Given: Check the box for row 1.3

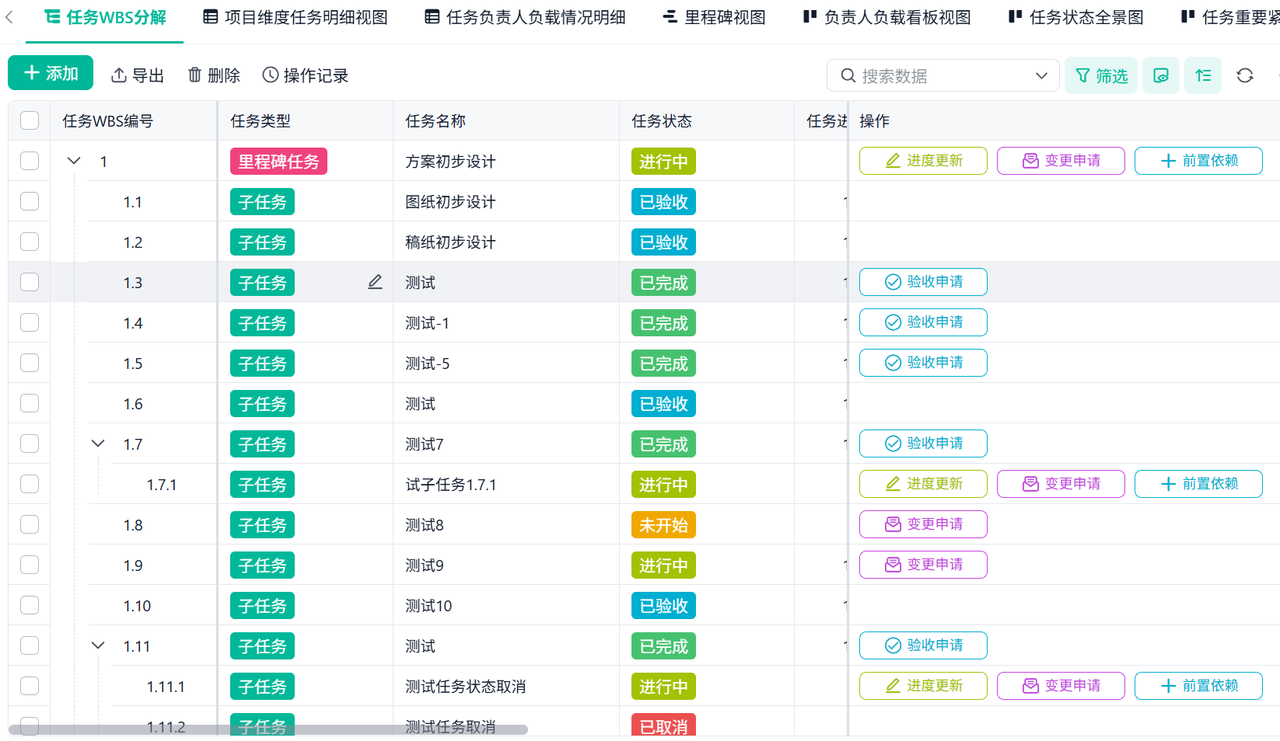Looking at the screenshot, I should click(29, 282).
